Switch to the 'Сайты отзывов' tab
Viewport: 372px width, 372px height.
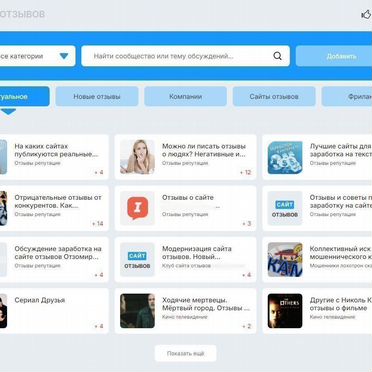click(x=274, y=97)
